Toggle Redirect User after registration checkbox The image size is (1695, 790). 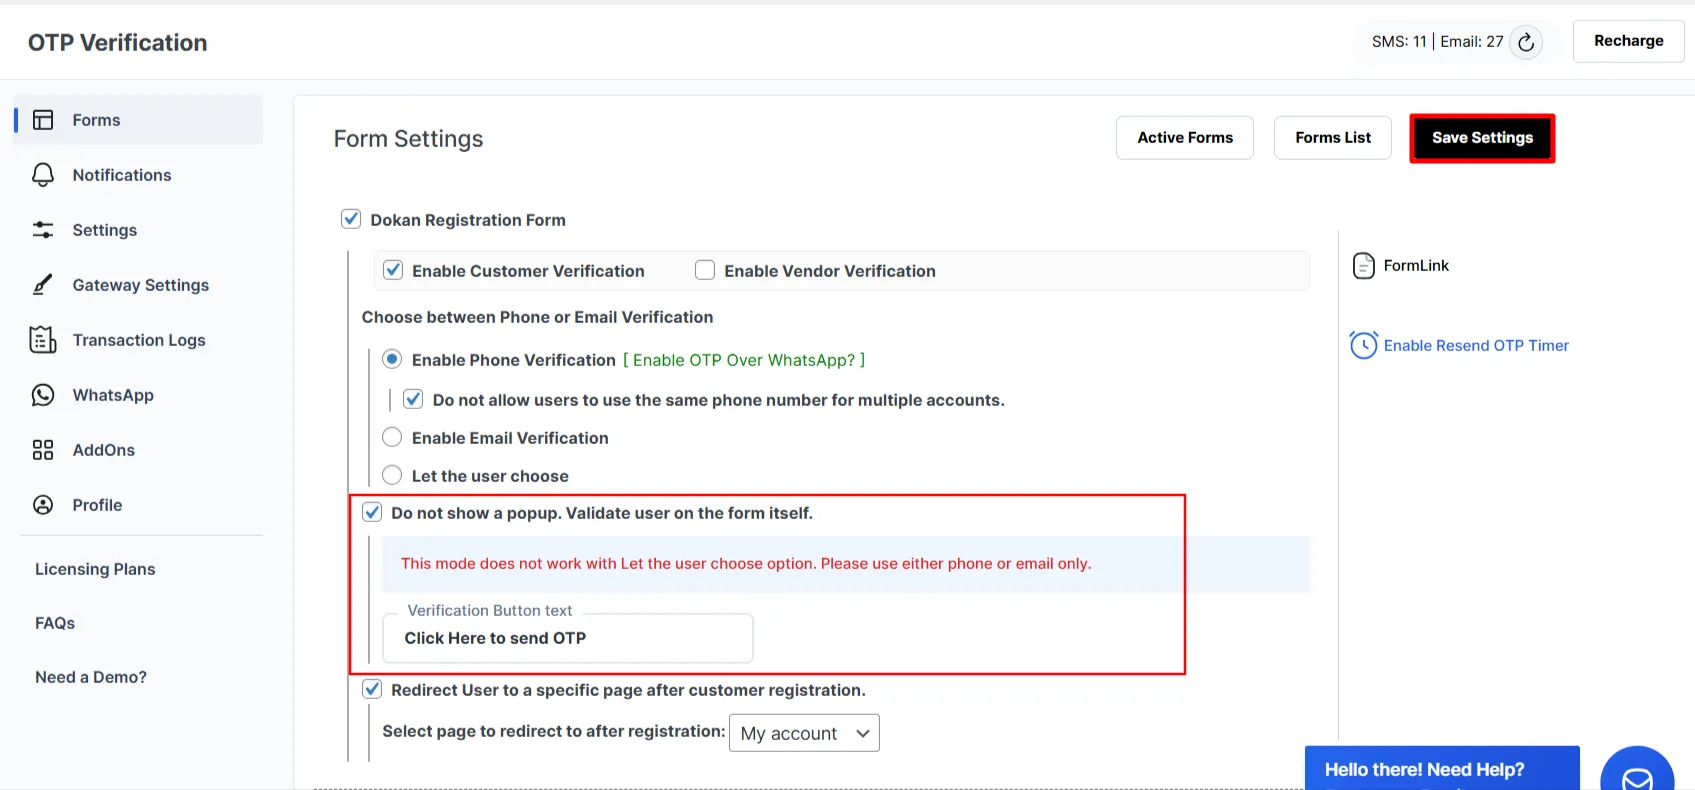click(372, 689)
